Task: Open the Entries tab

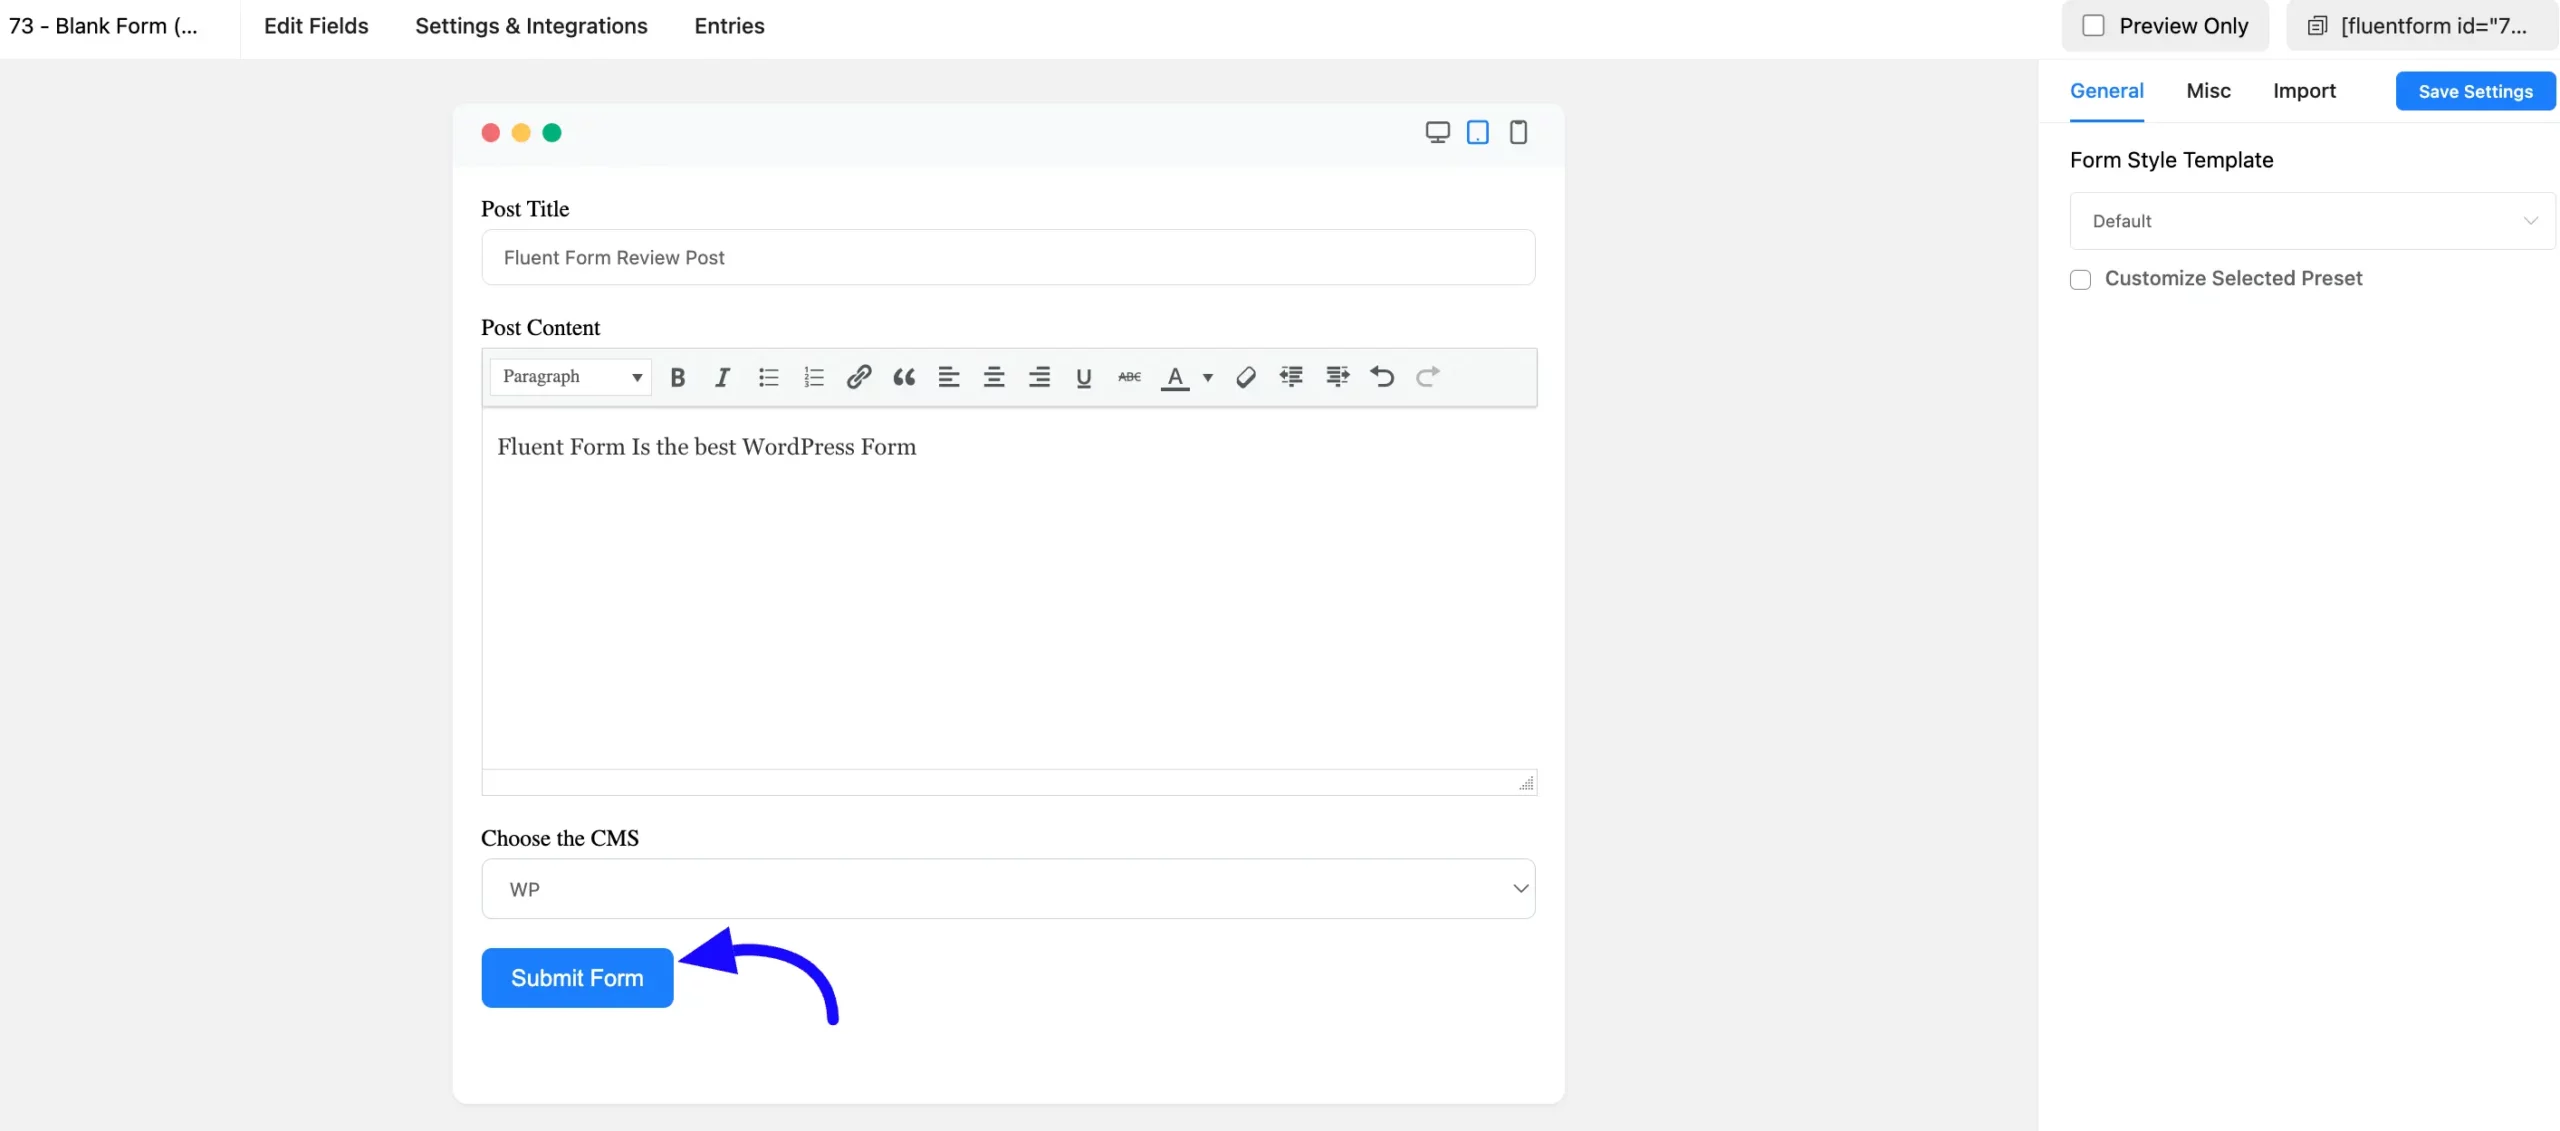Action: pos(729,26)
